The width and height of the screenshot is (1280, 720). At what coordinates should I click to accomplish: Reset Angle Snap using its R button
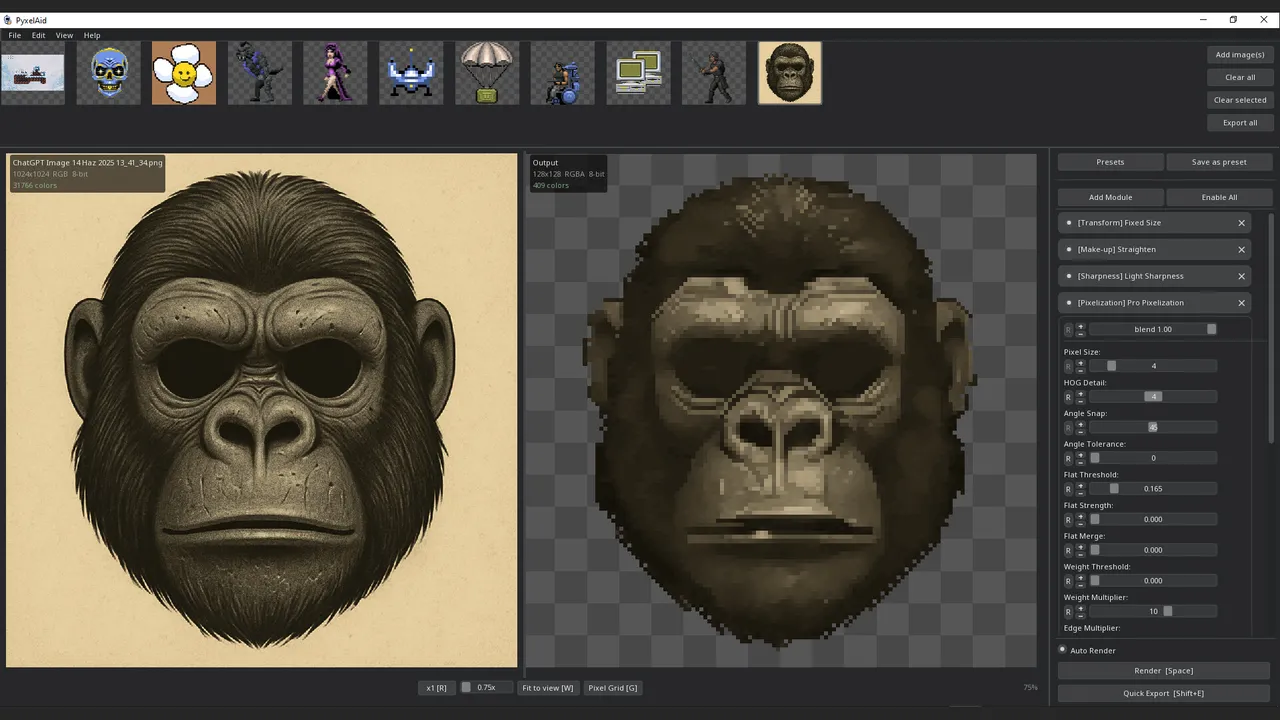pos(1068,427)
